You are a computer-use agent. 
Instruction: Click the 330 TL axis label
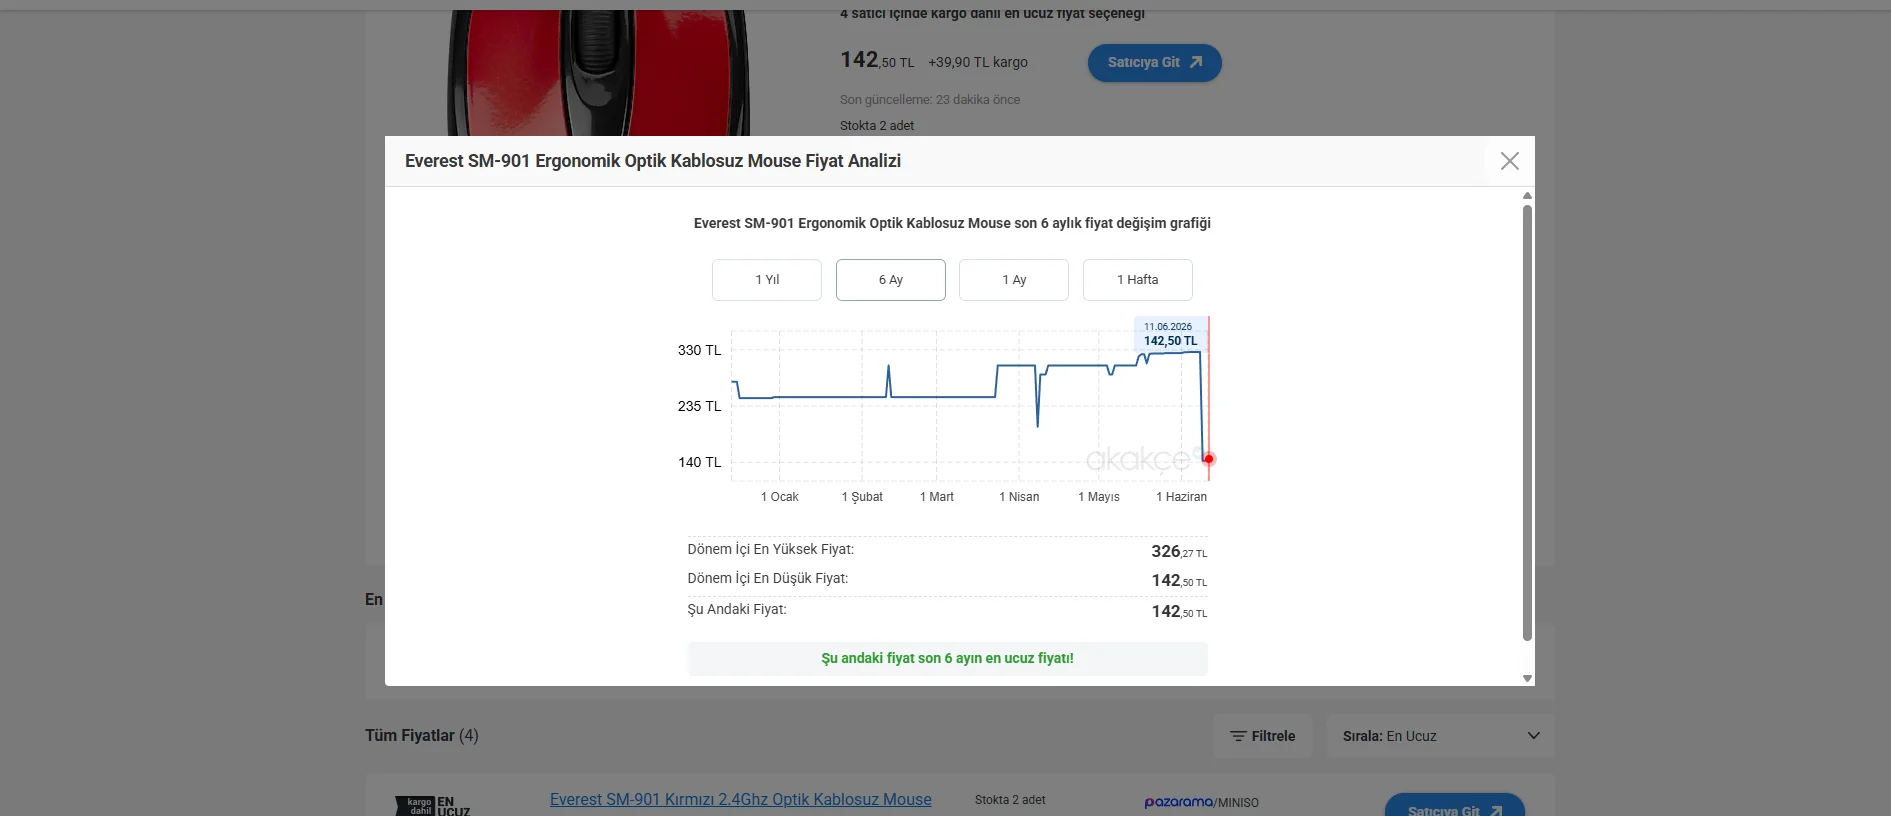tap(699, 350)
